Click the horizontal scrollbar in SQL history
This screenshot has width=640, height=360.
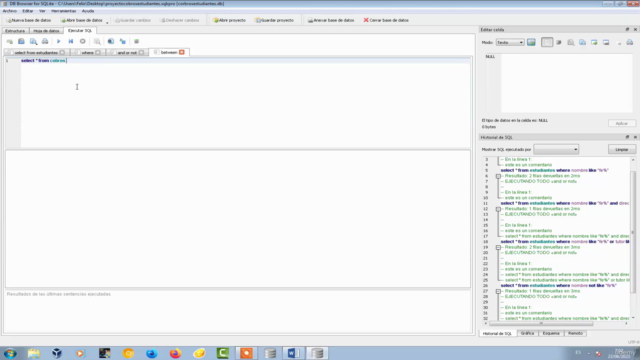pyautogui.click(x=541, y=323)
